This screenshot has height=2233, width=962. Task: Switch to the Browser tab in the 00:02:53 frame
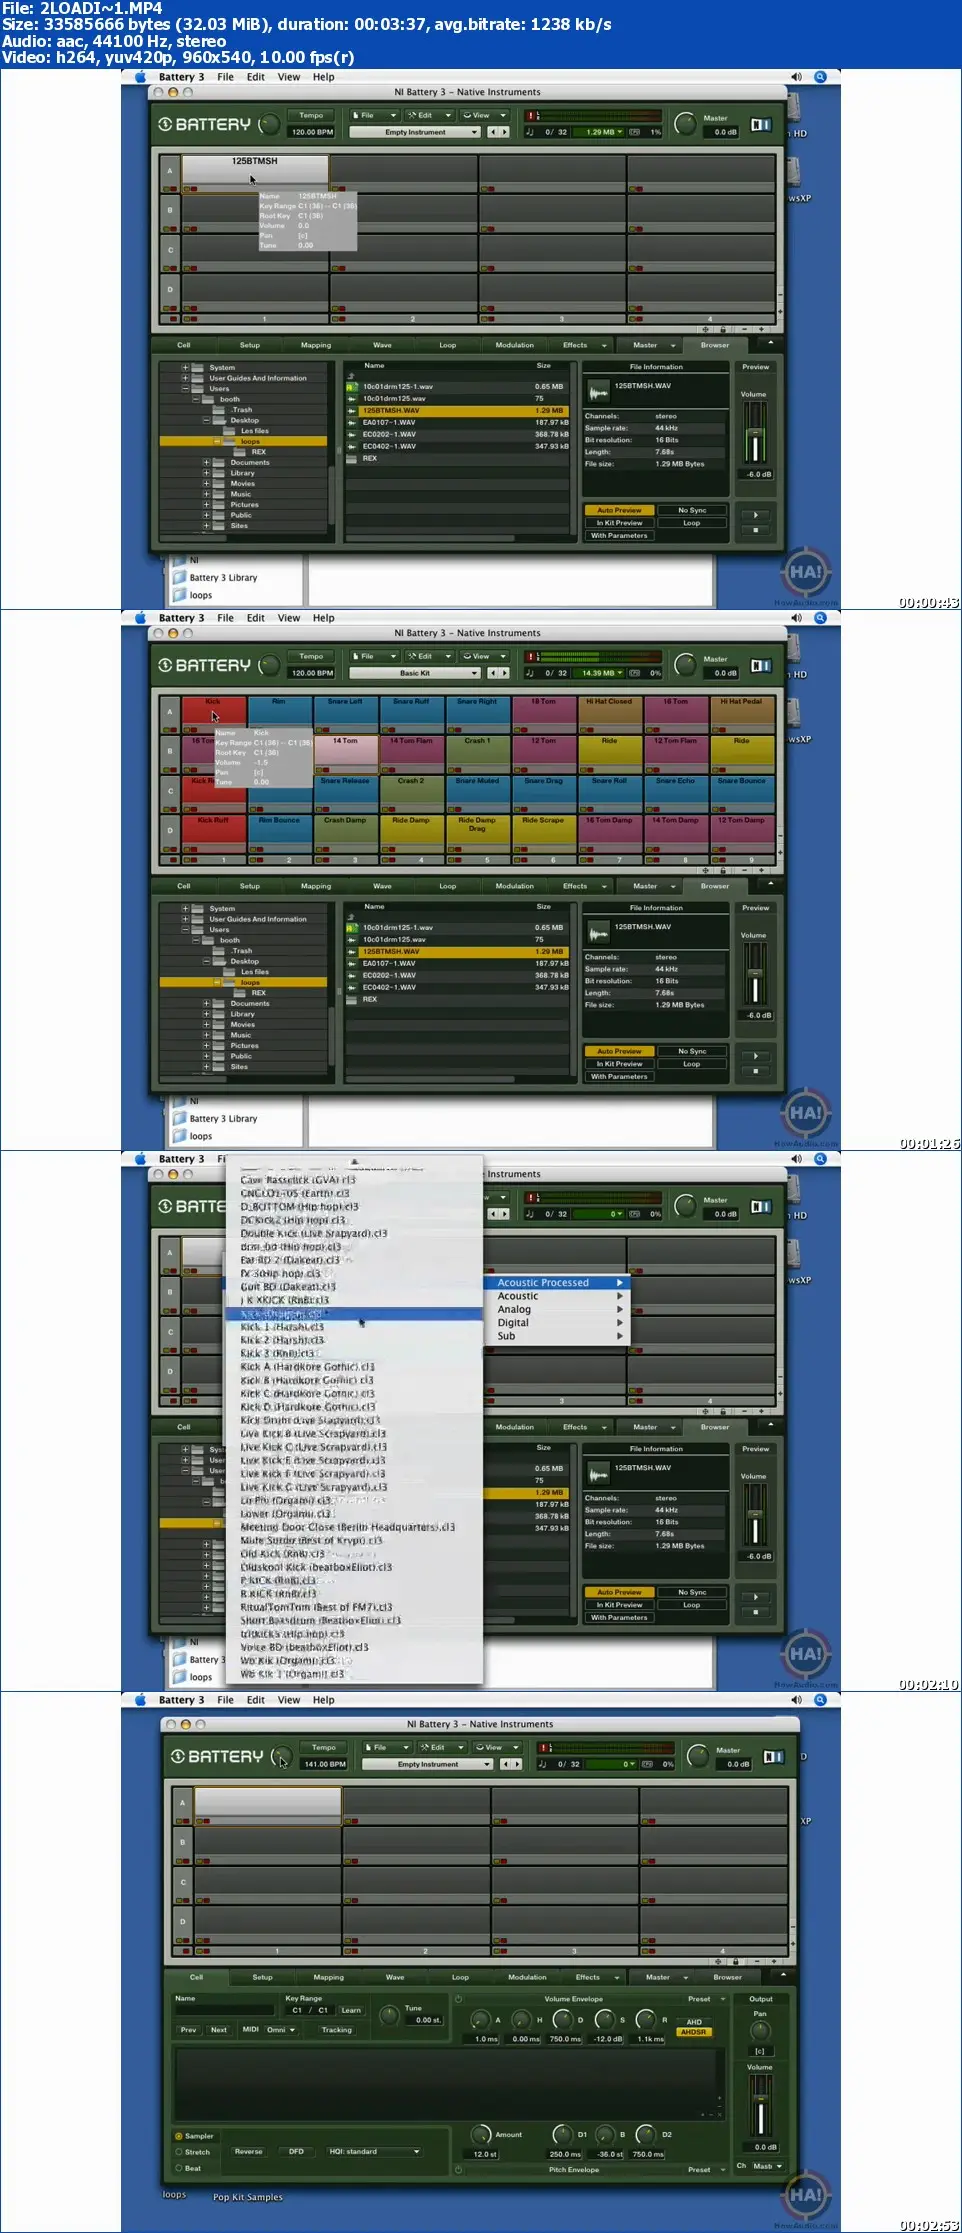(x=728, y=1977)
